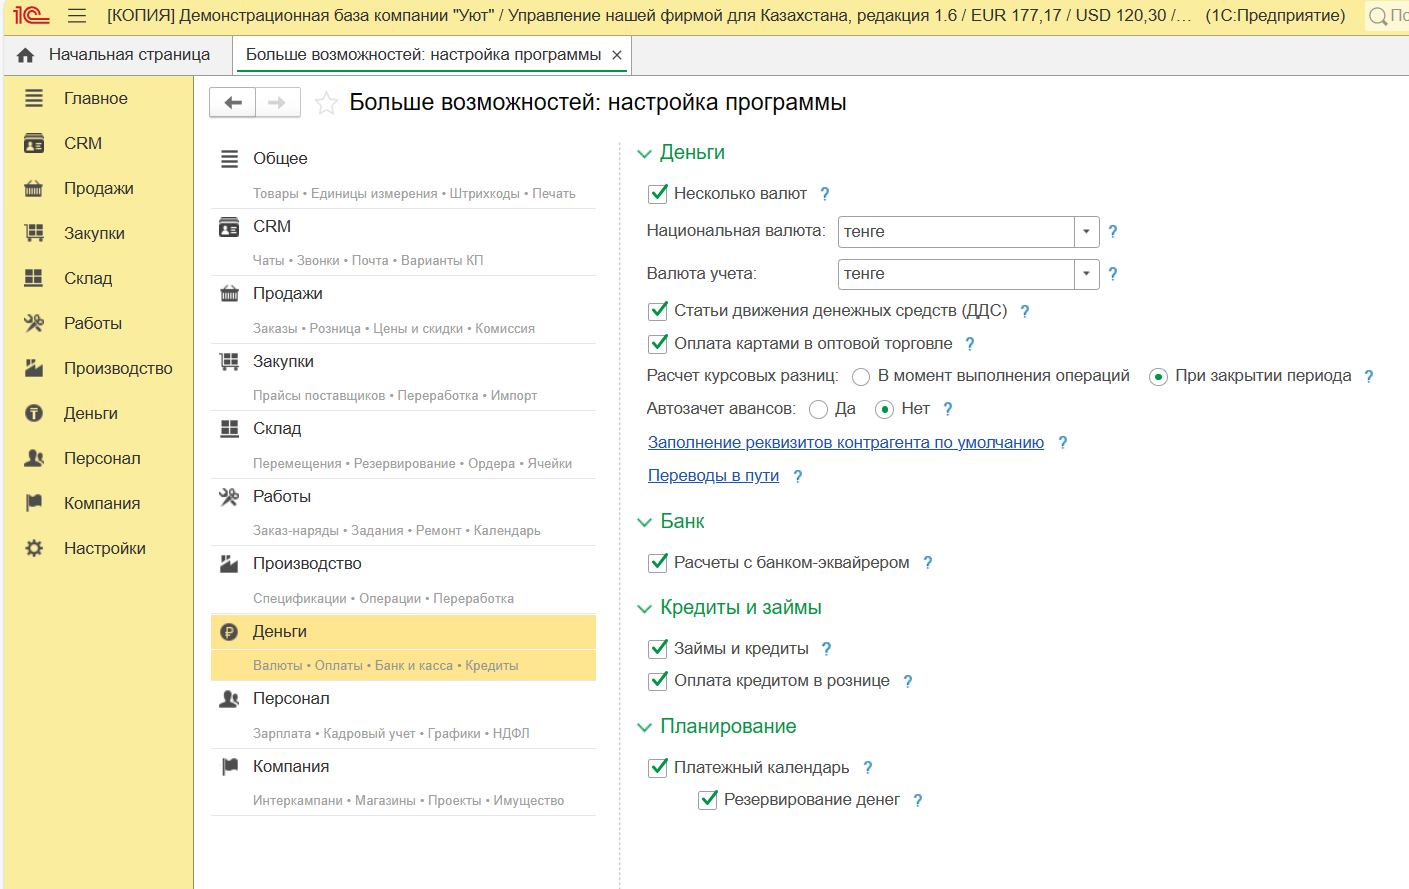Viewport: 1409px width, 889px height.
Task: Click the Валюта учета text field
Action: click(x=955, y=274)
